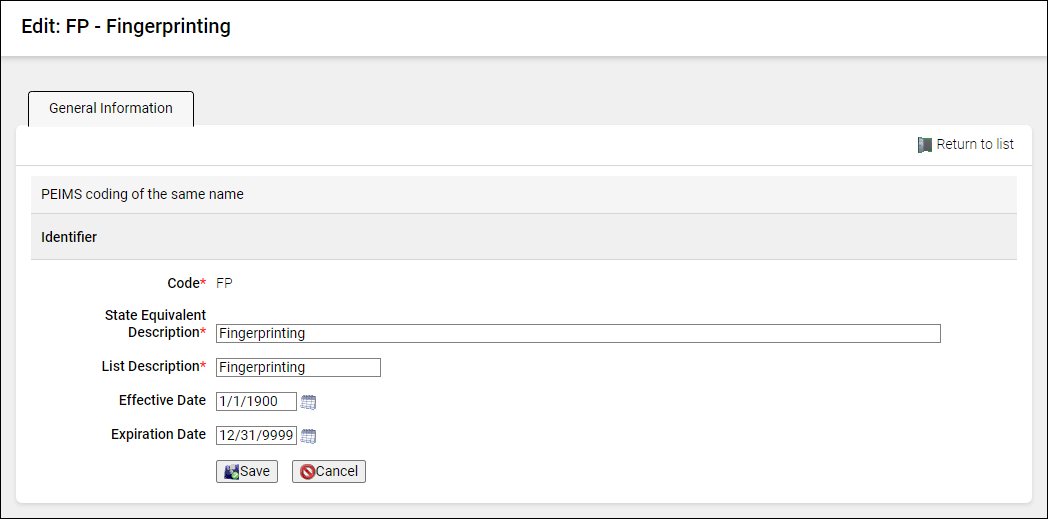Viewport: 1048px width, 519px height.
Task: Open the Effective Date calendar picker
Action: pyautogui.click(x=309, y=402)
